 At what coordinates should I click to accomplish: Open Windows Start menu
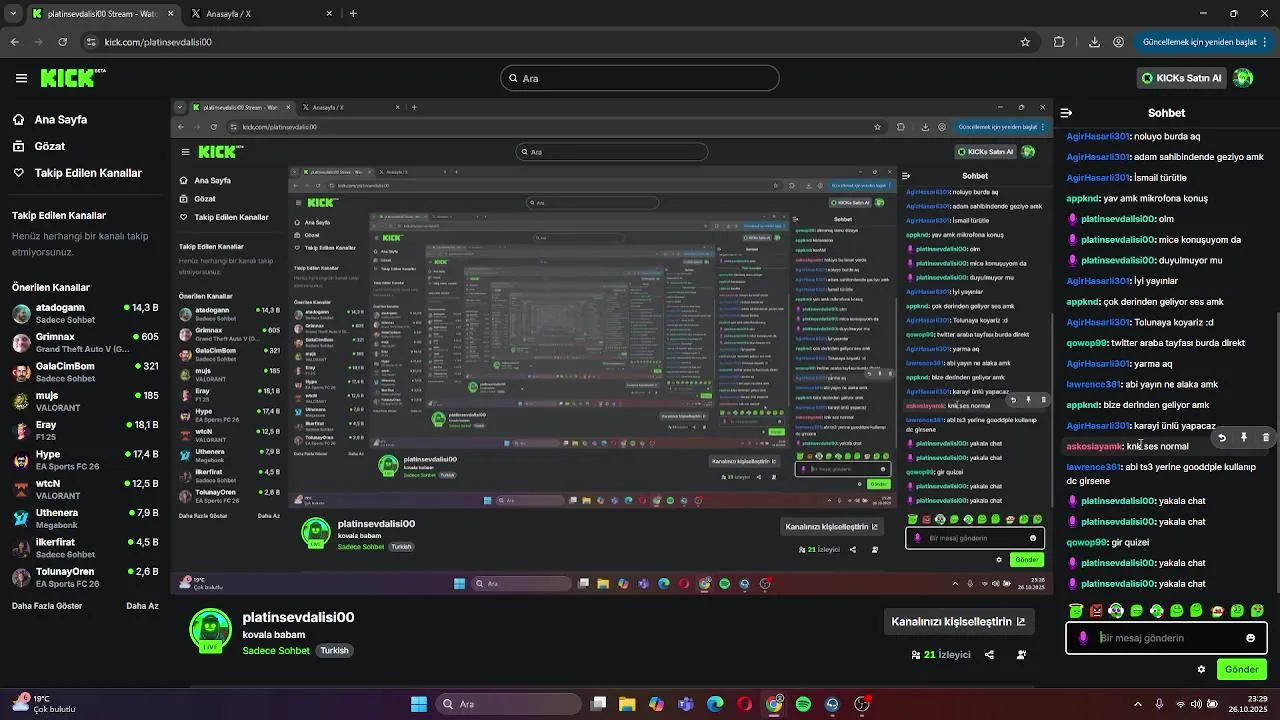click(x=419, y=704)
